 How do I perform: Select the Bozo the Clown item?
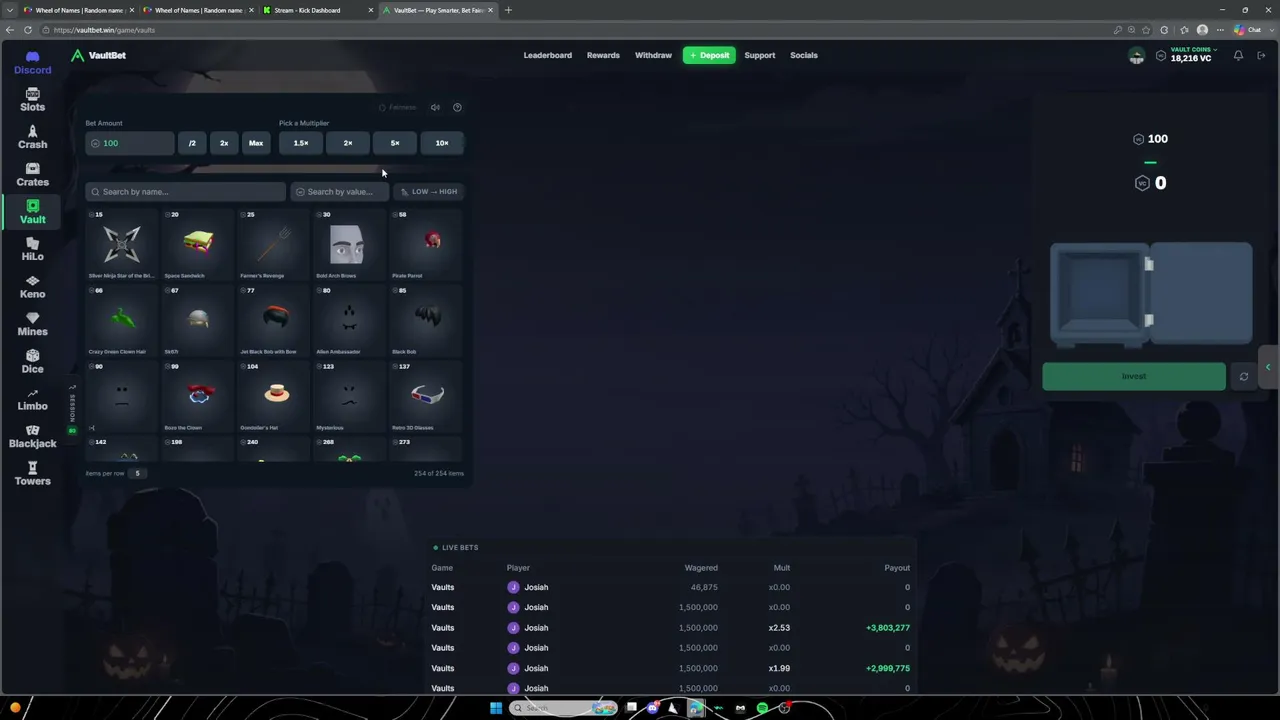[x=198, y=398]
